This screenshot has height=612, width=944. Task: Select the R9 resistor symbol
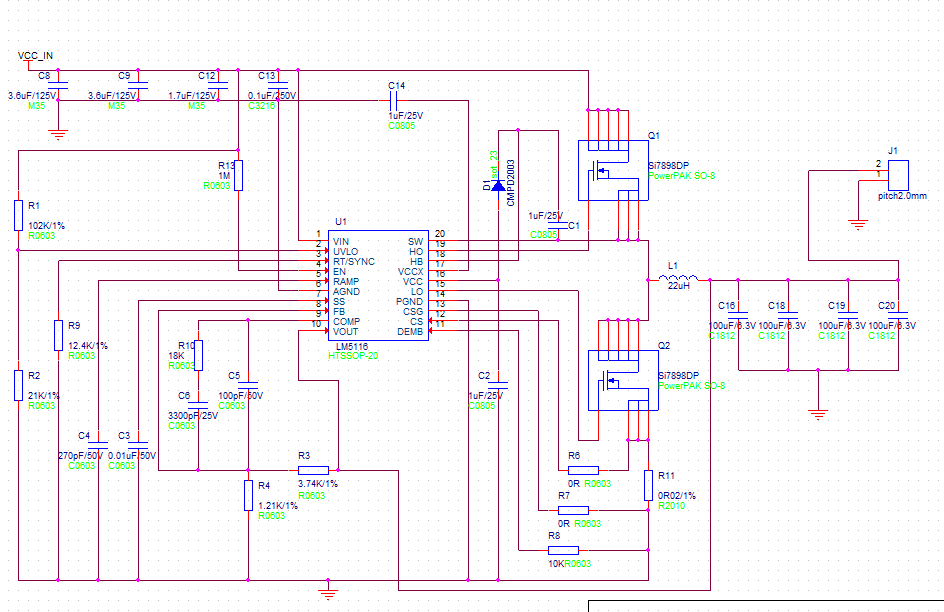58,335
